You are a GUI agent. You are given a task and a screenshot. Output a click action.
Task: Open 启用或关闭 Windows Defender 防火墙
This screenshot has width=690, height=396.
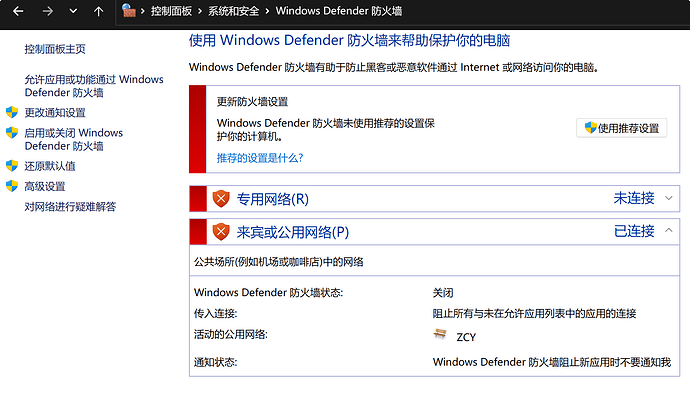pyautogui.click(x=73, y=139)
